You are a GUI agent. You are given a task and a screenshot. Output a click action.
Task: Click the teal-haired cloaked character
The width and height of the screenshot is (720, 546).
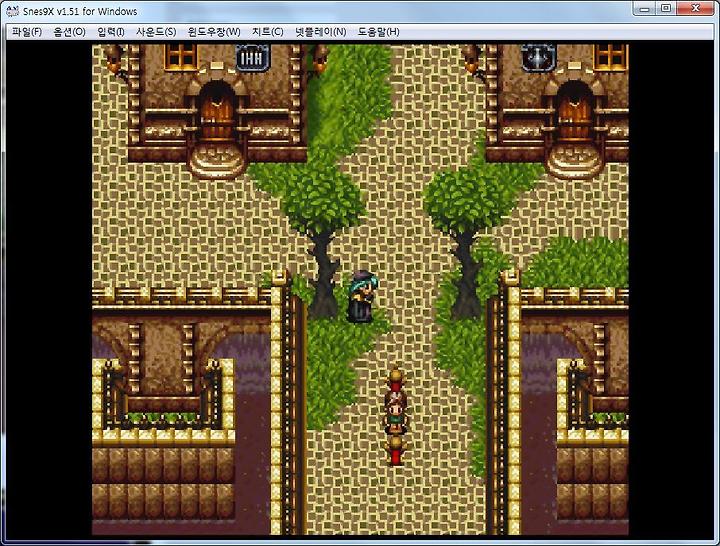pos(363,296)
